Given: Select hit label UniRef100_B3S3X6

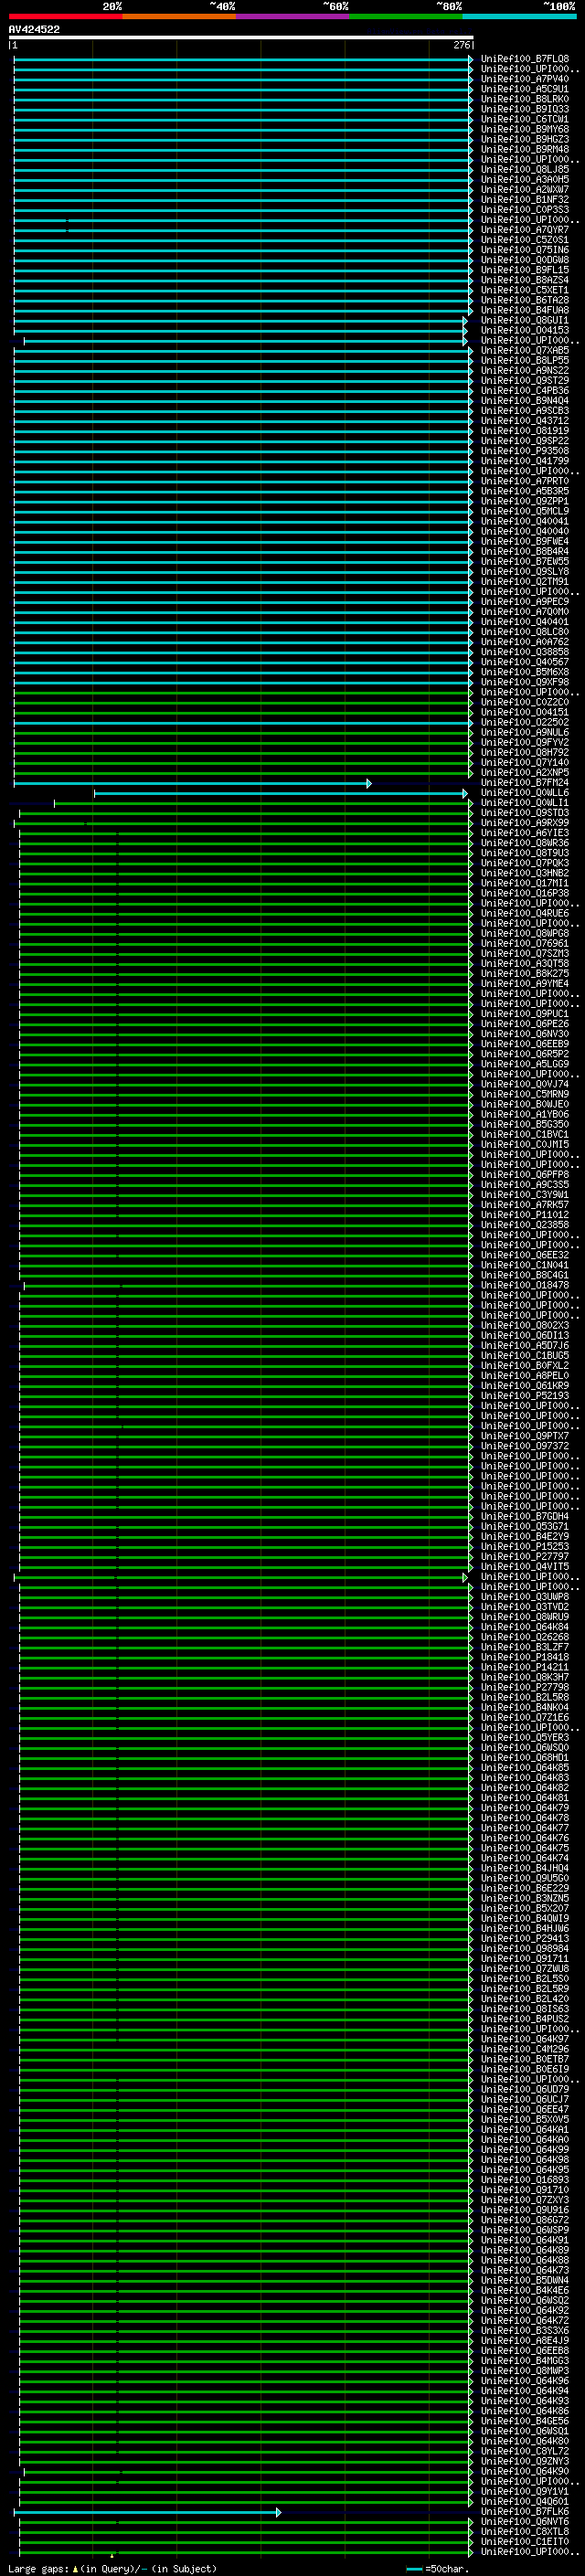Looking at the screenshot, I should 525,2330.
